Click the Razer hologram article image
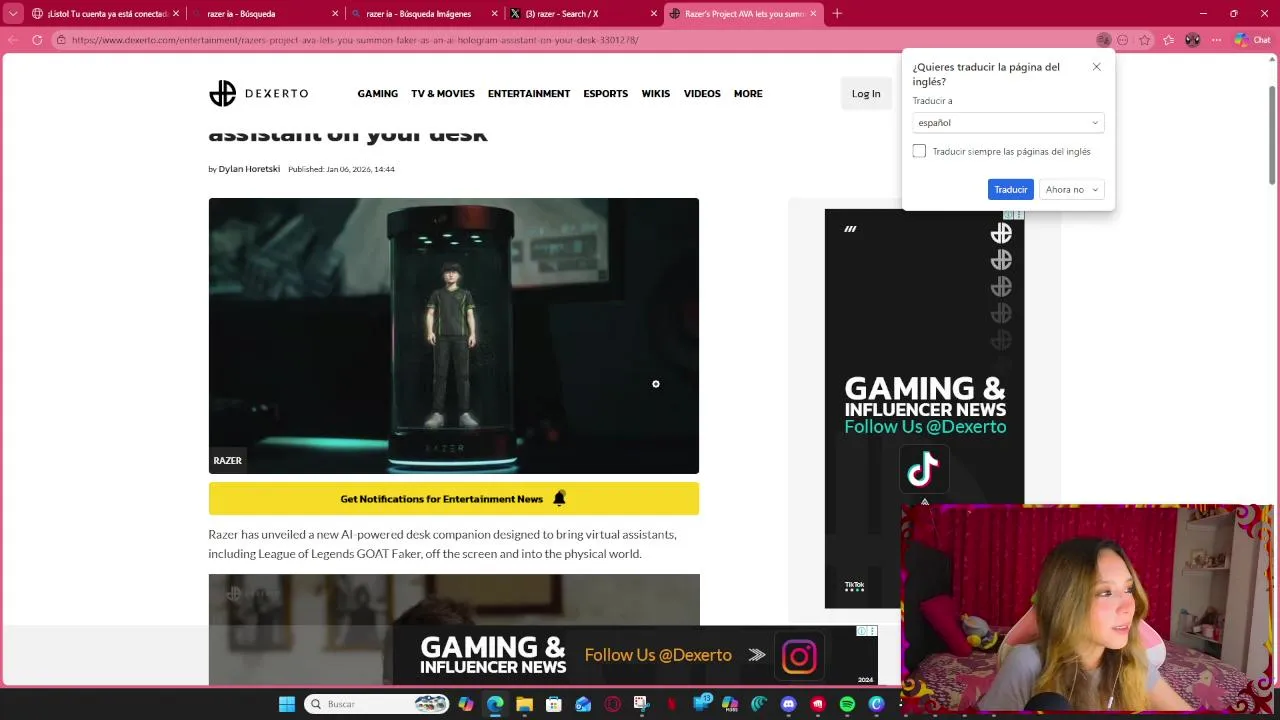This screenshot has width=1280, height=720. click(x=454, y=336)
